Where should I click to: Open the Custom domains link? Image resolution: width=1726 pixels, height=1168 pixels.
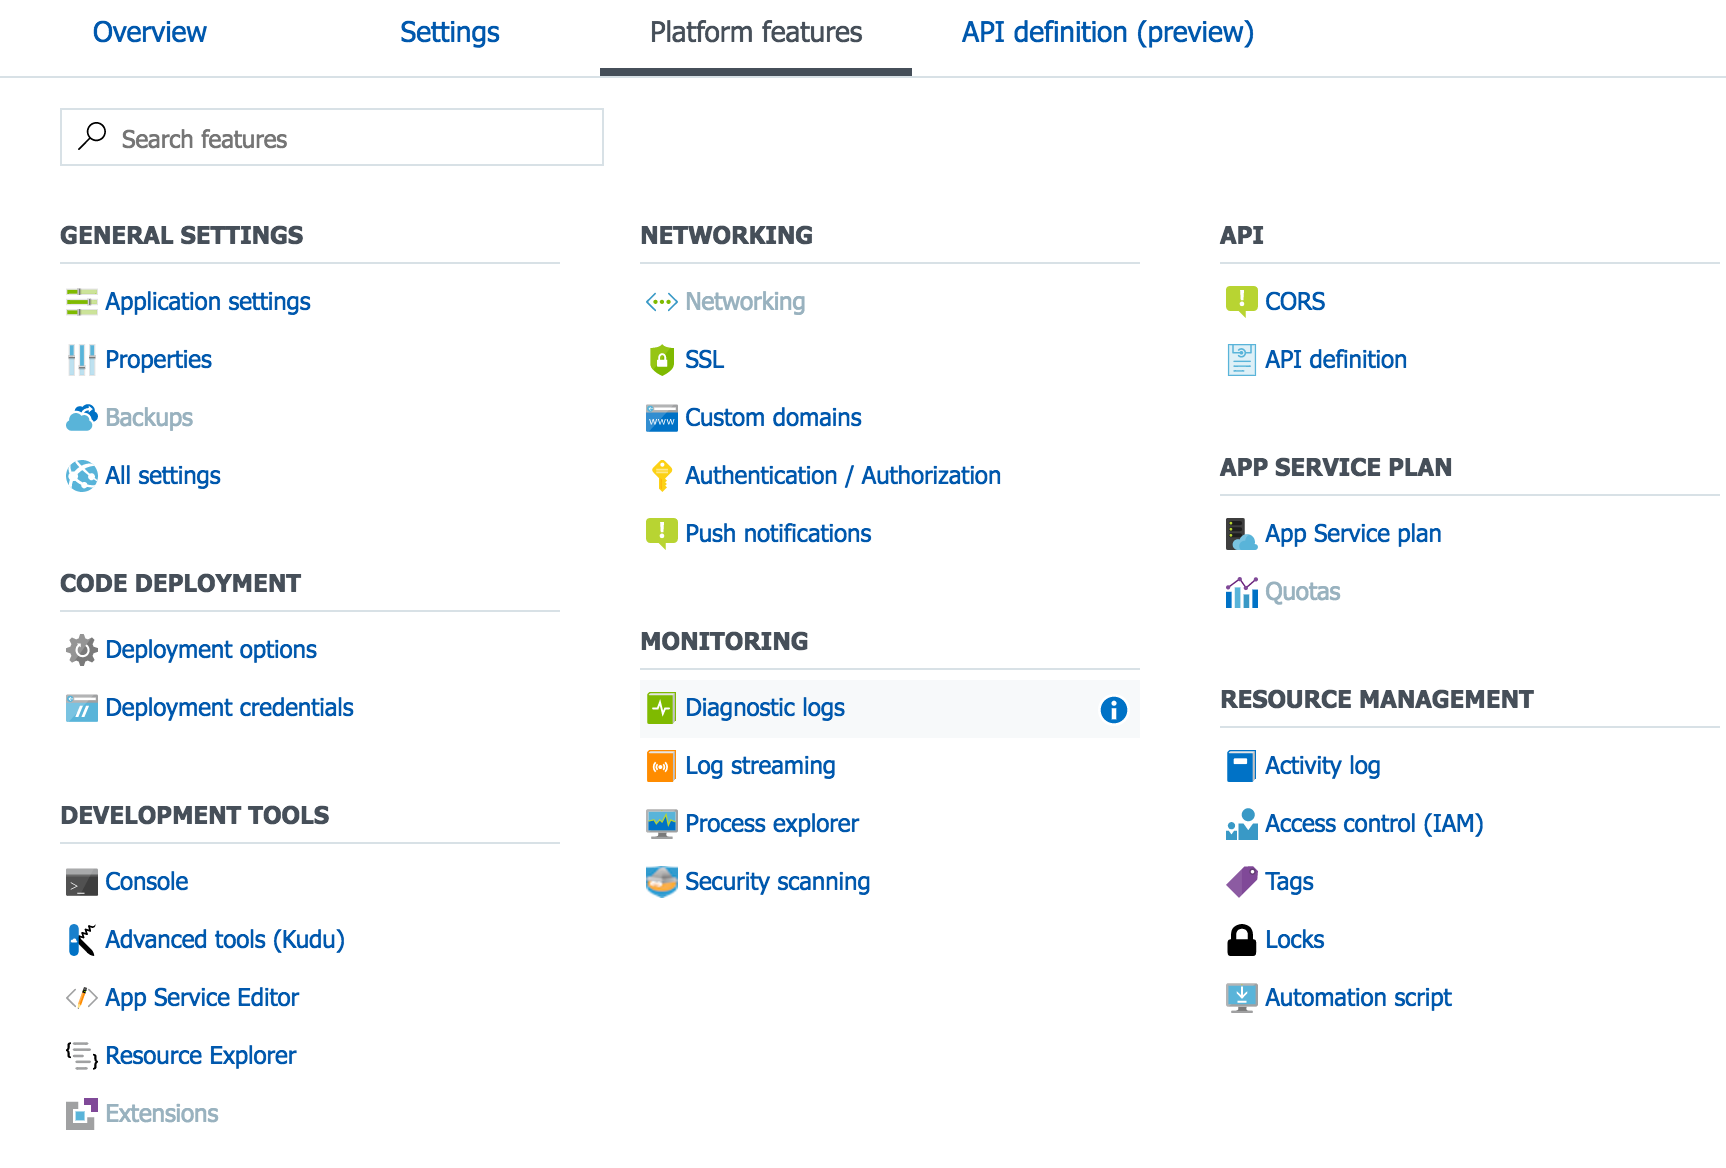point(773,418)
